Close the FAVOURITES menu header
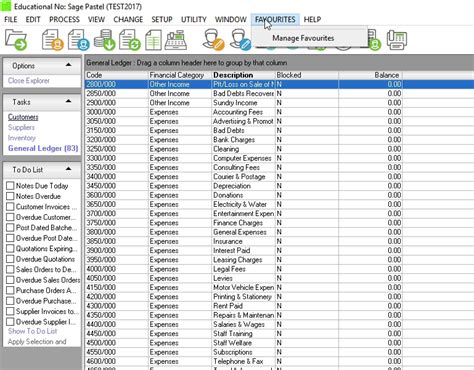Viewport: 474px width, 370px height. tap(275, 20)
